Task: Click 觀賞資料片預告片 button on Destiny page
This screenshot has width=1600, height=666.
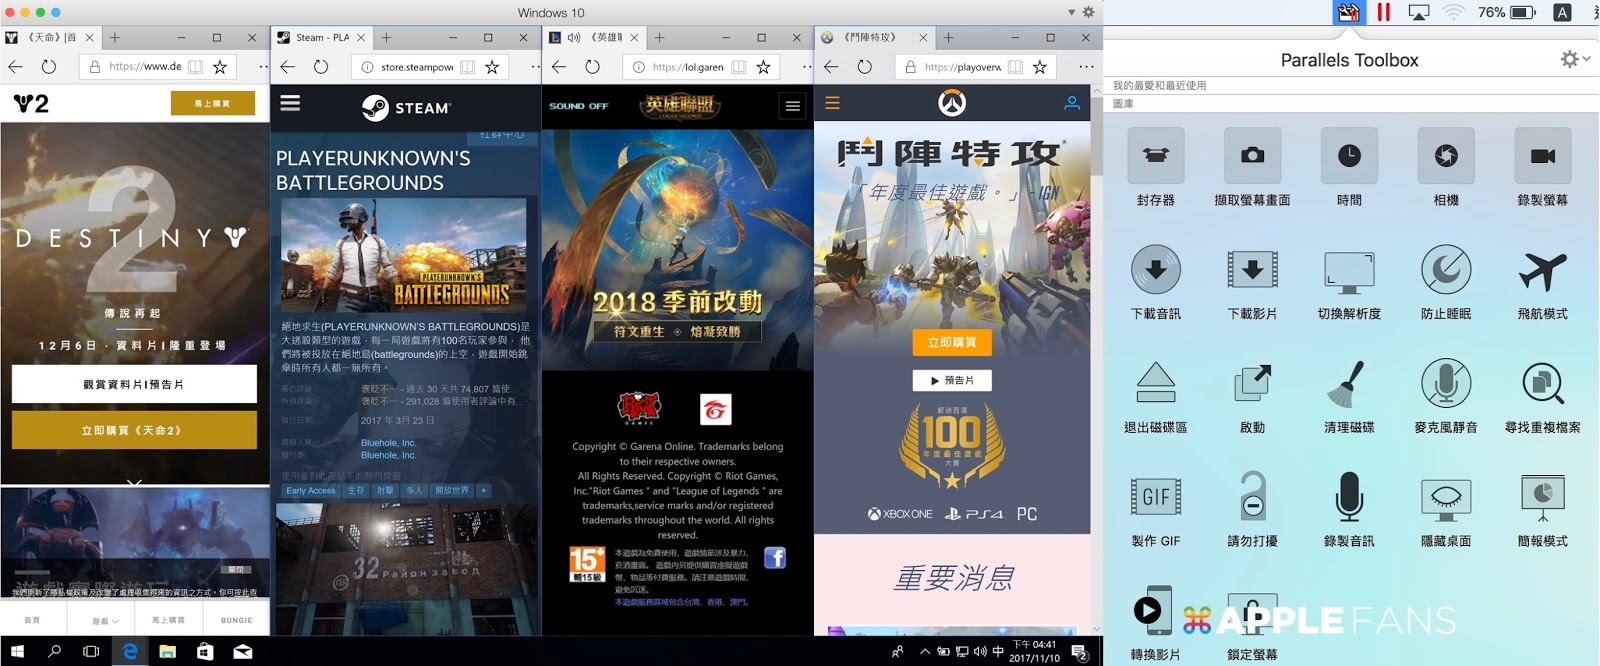Action: pyautogui.click(x=134, y=384)
